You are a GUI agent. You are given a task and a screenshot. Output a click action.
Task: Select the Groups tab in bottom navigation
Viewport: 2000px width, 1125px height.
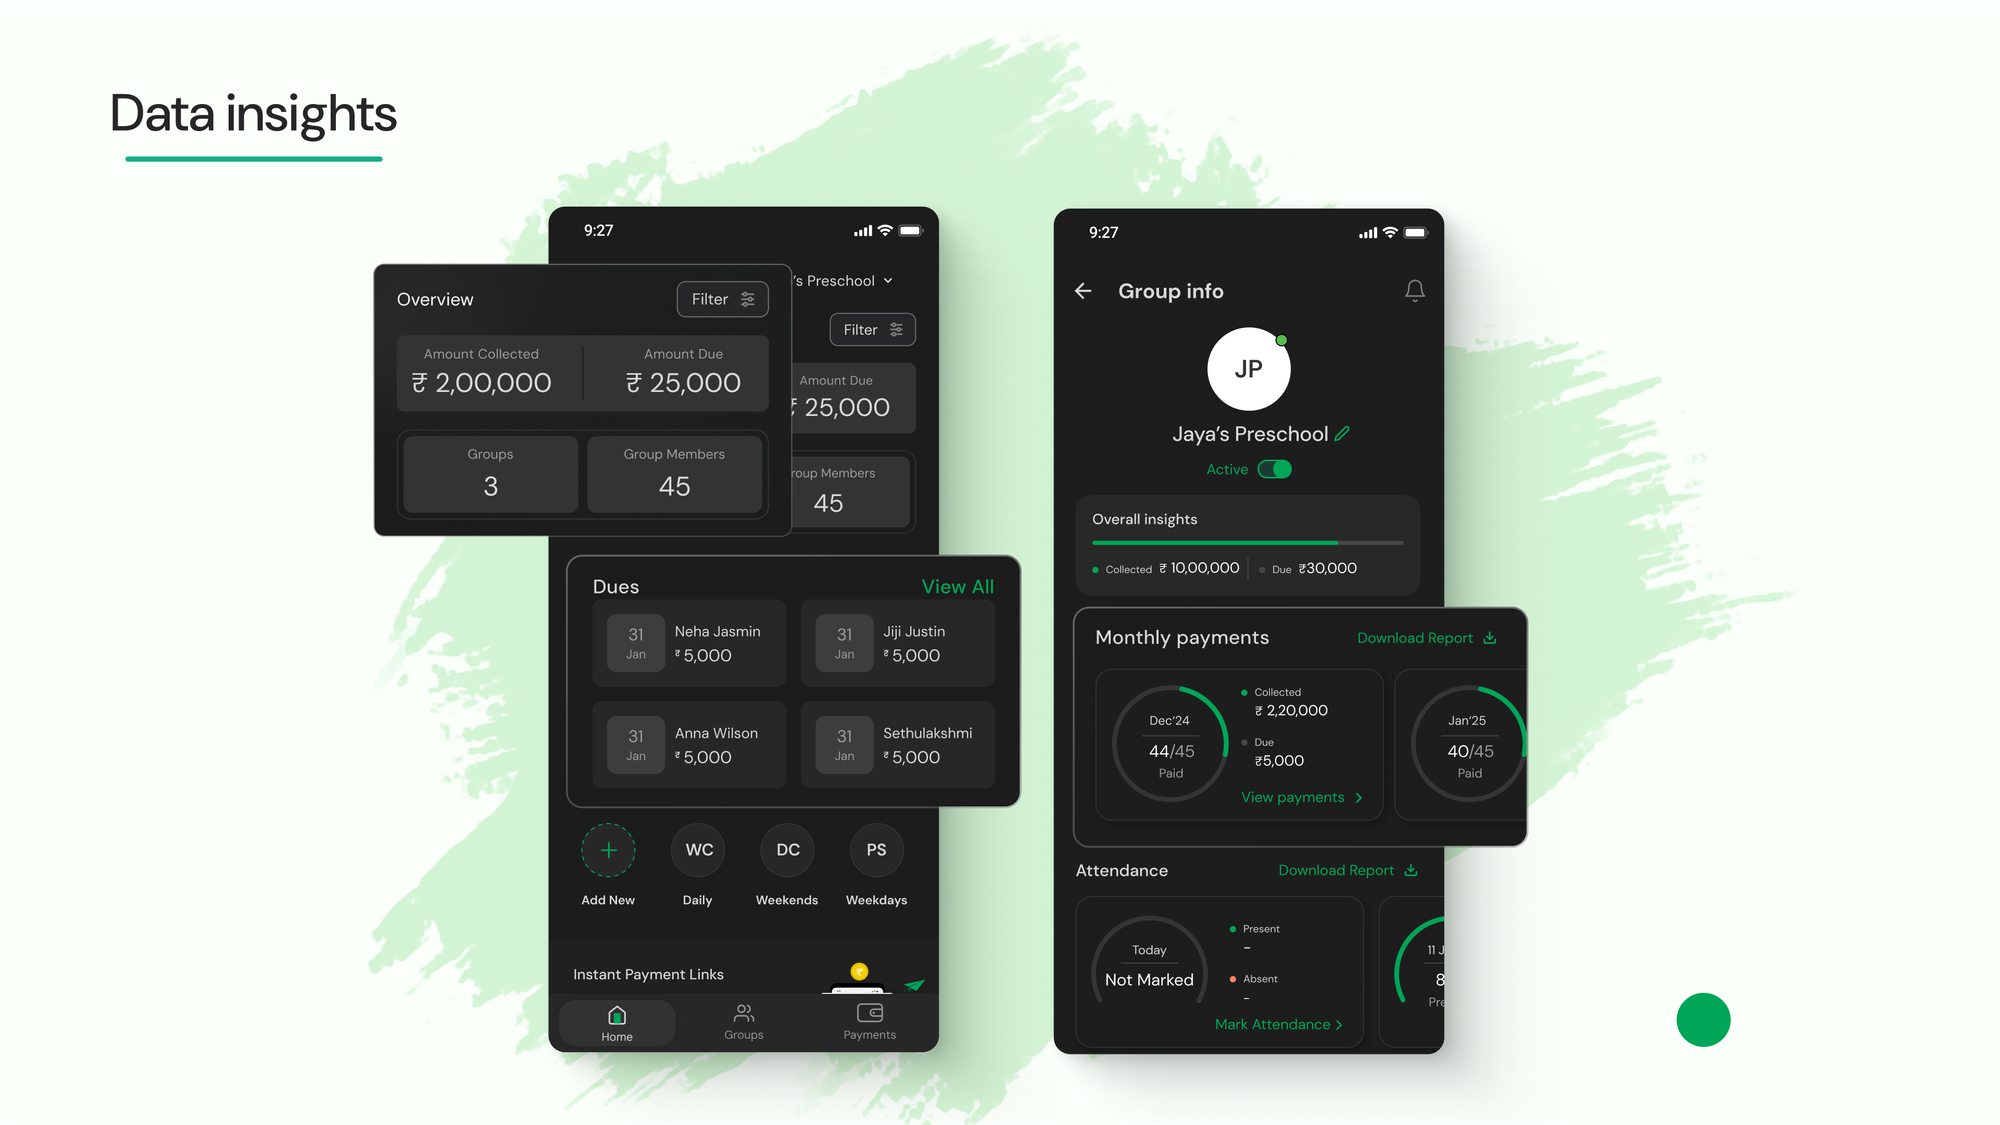[742, 1021]
